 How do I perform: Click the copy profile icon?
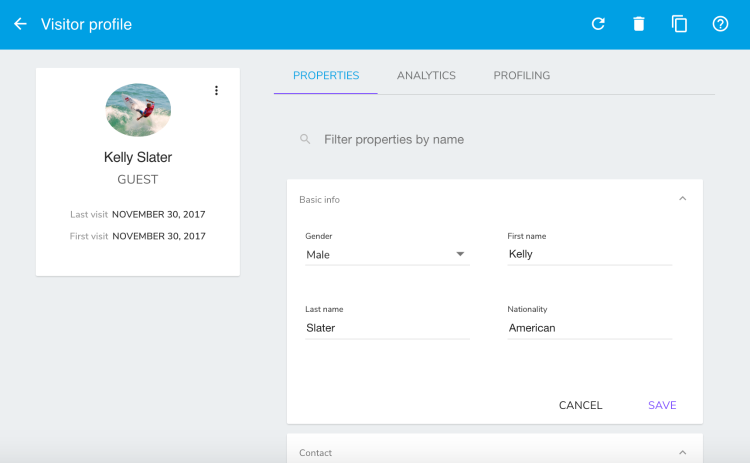pos(679,23)
